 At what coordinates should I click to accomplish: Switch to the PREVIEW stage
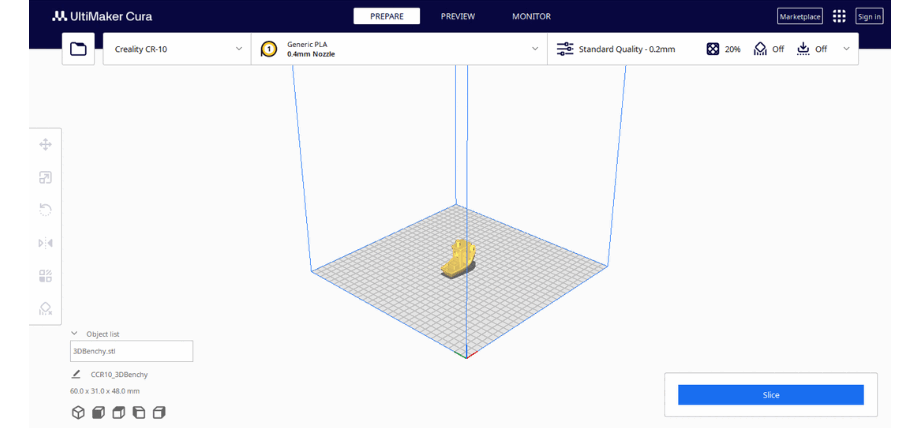(458, 16)
